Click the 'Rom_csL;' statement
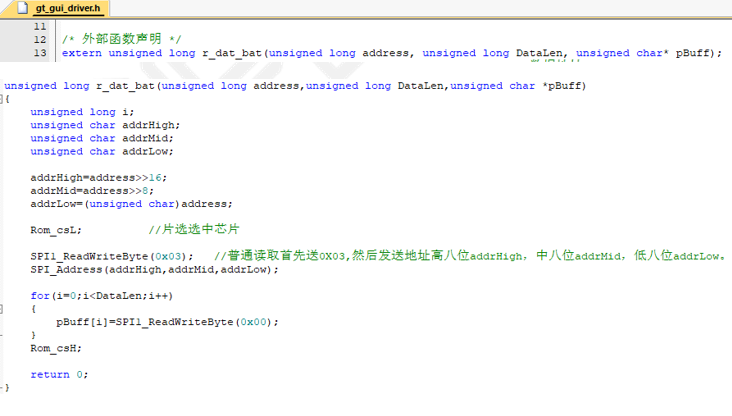Image resolution: width=732 pixels, height=416 pixels. coord(56,230)
